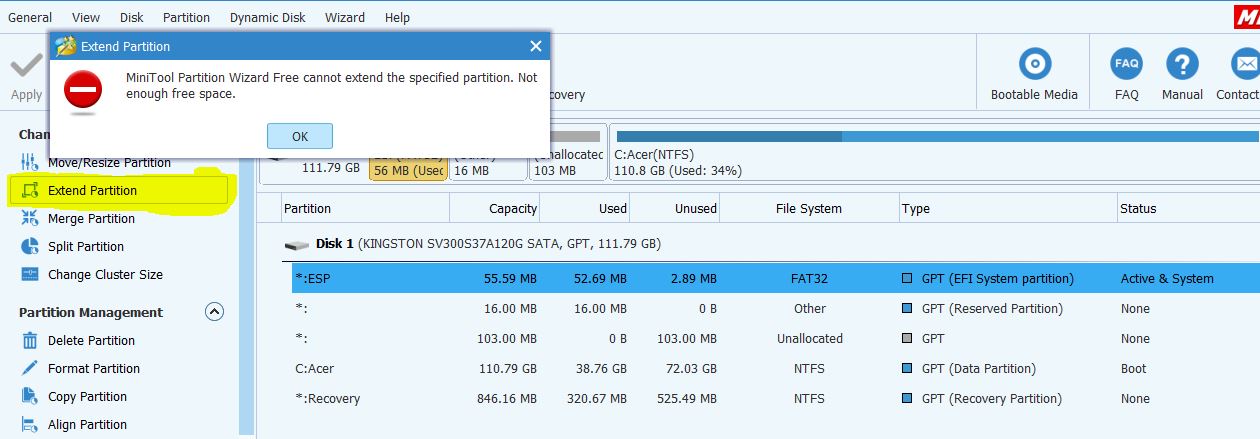This screenshot has height=439, width=1260.
Task: Click the Change Cluster Size icon
Action: tap(29, 274)
